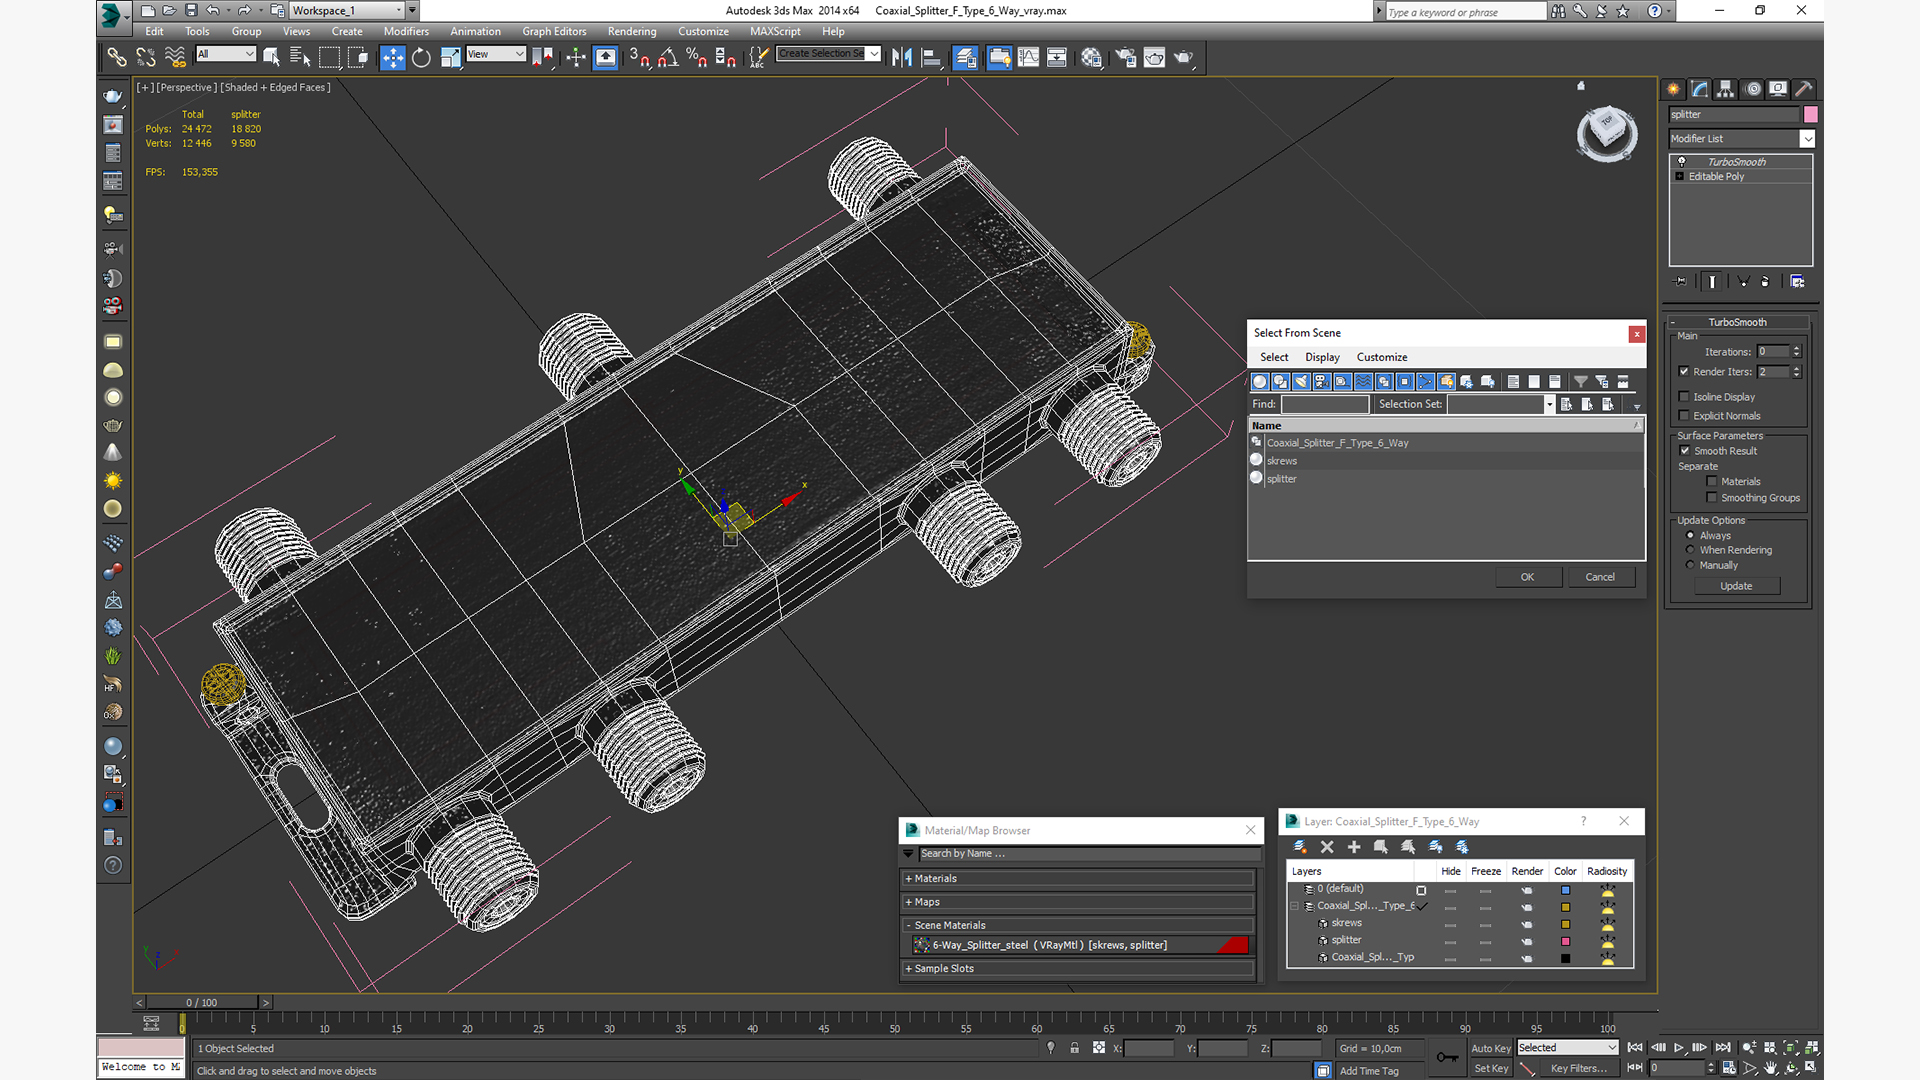
Task: Expand Sample Slots in Material Browser
Action: tap(1078, 969)
